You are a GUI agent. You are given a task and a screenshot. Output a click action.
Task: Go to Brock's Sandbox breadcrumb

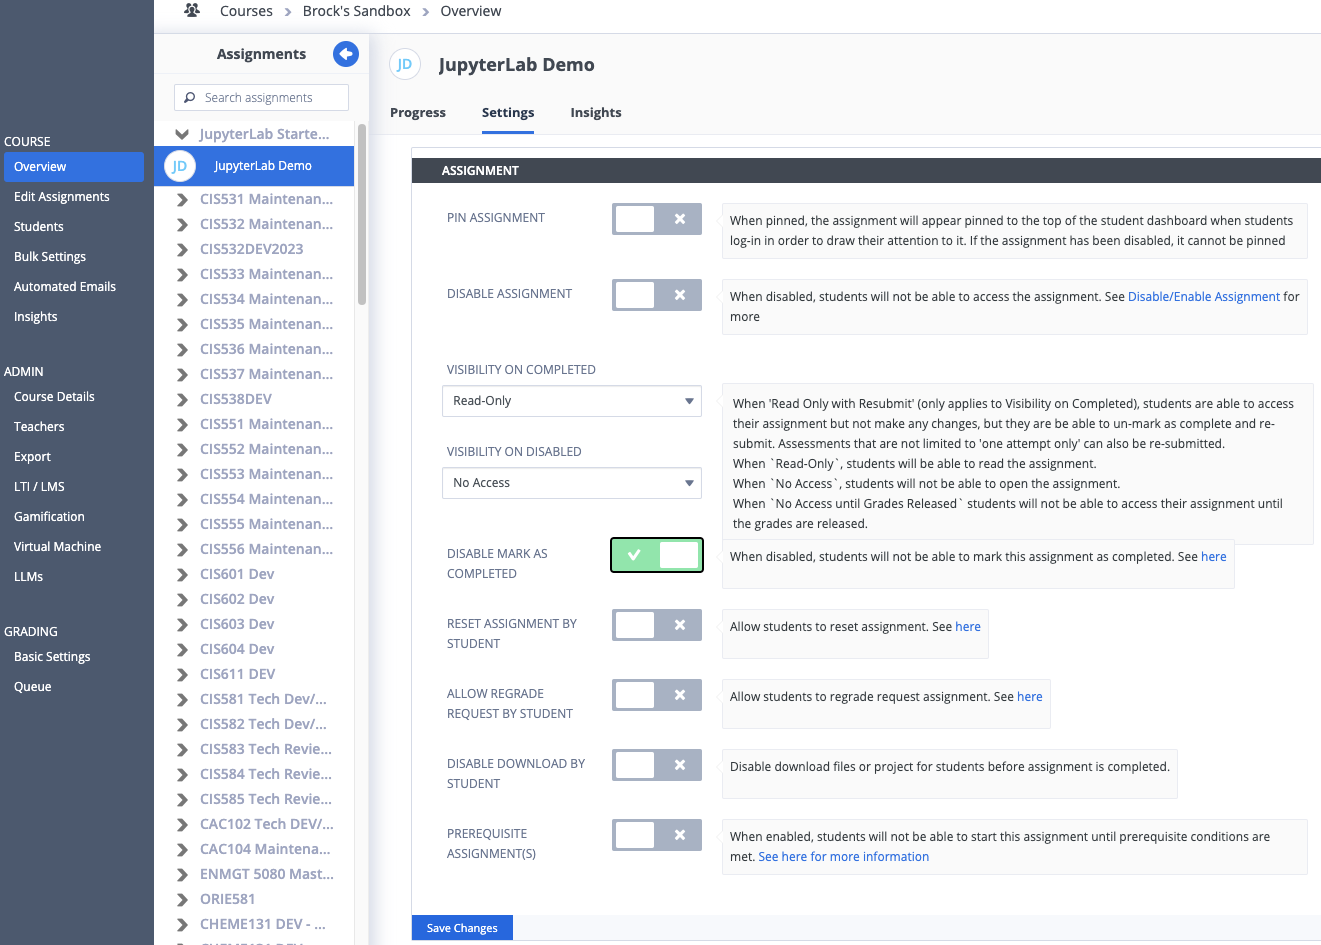[357, 11]
